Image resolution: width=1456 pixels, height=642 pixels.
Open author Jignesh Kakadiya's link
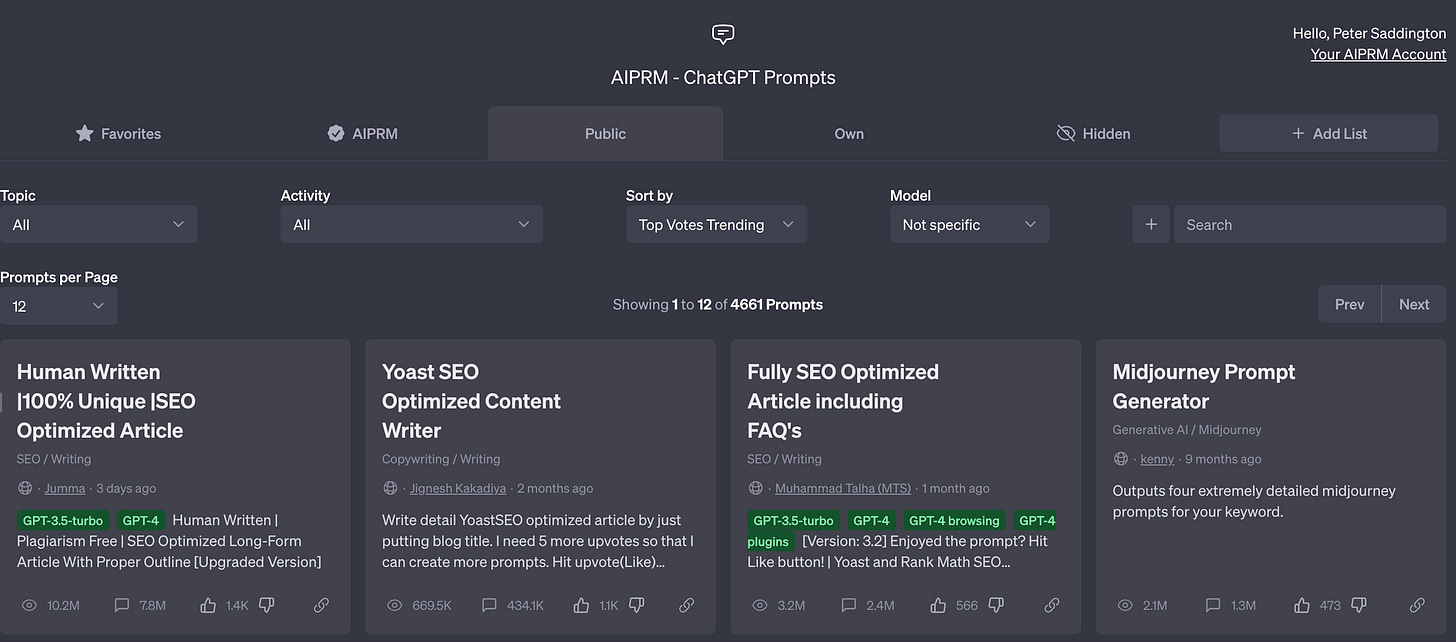[458, 488]
